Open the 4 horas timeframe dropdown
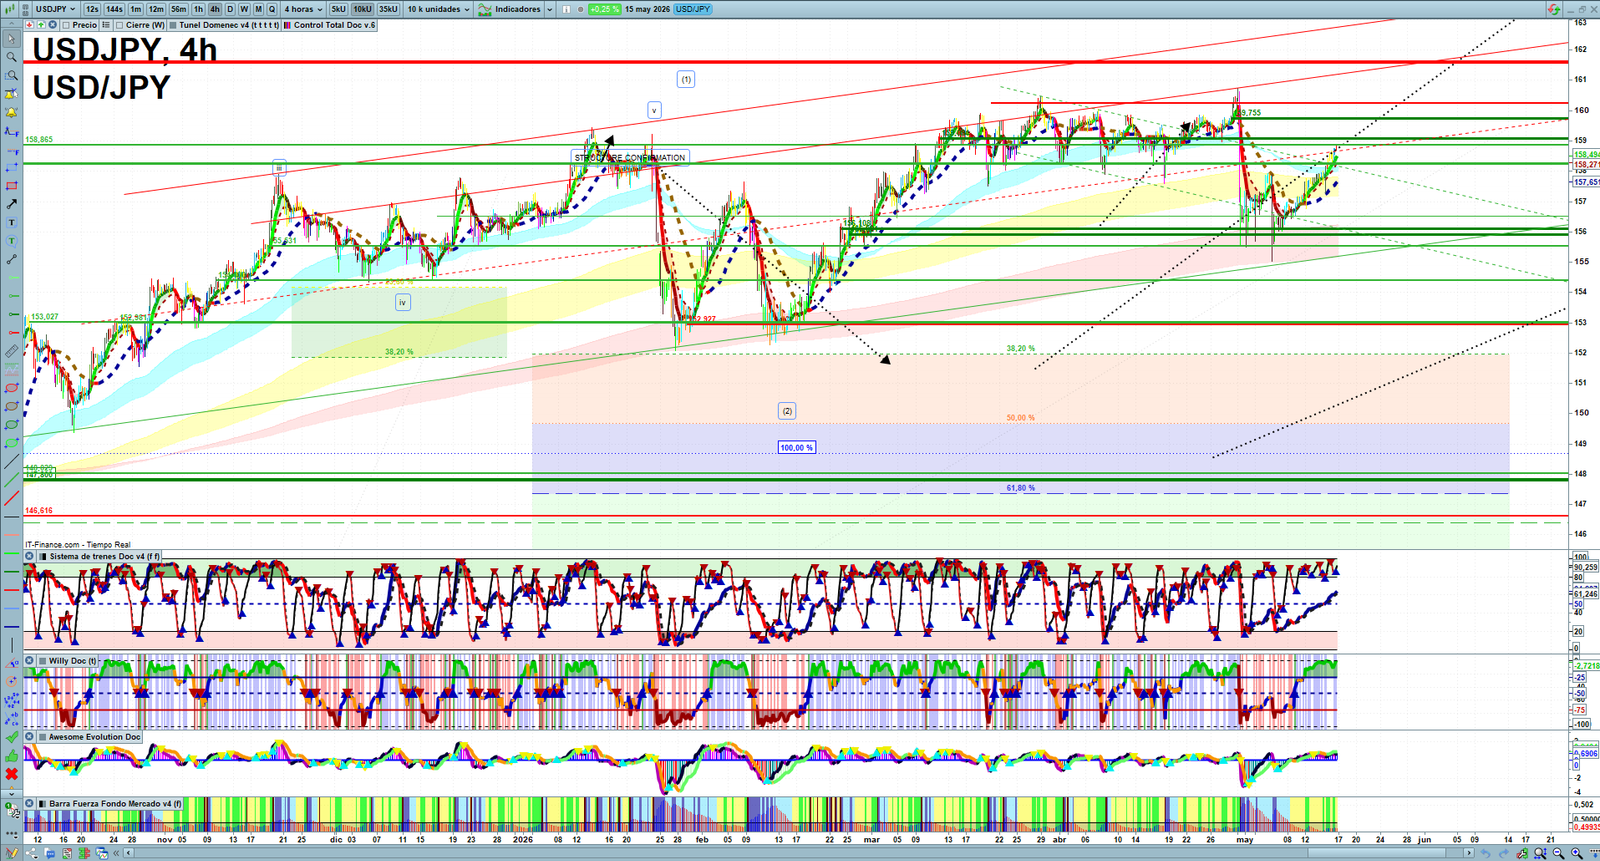 tap(303, 9)
